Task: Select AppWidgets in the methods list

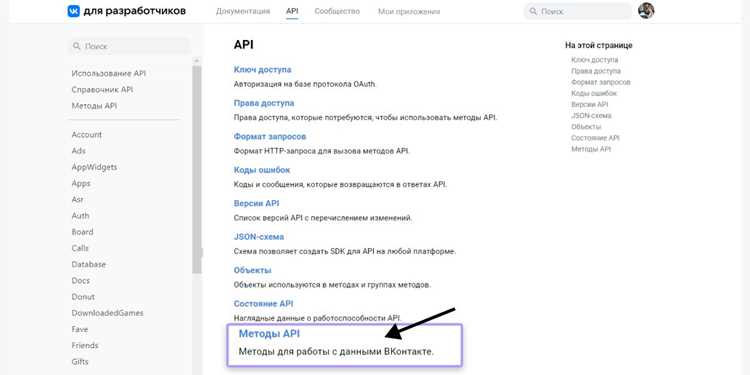Action: pos(94,167)
